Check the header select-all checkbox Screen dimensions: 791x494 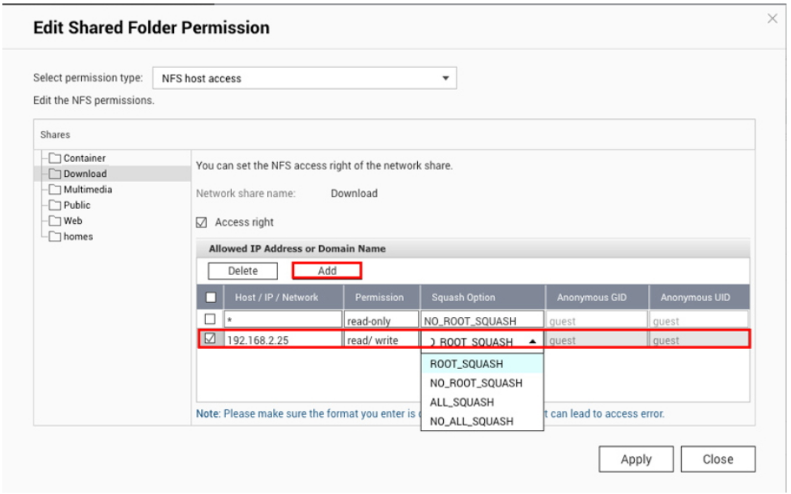pos(211,298)
